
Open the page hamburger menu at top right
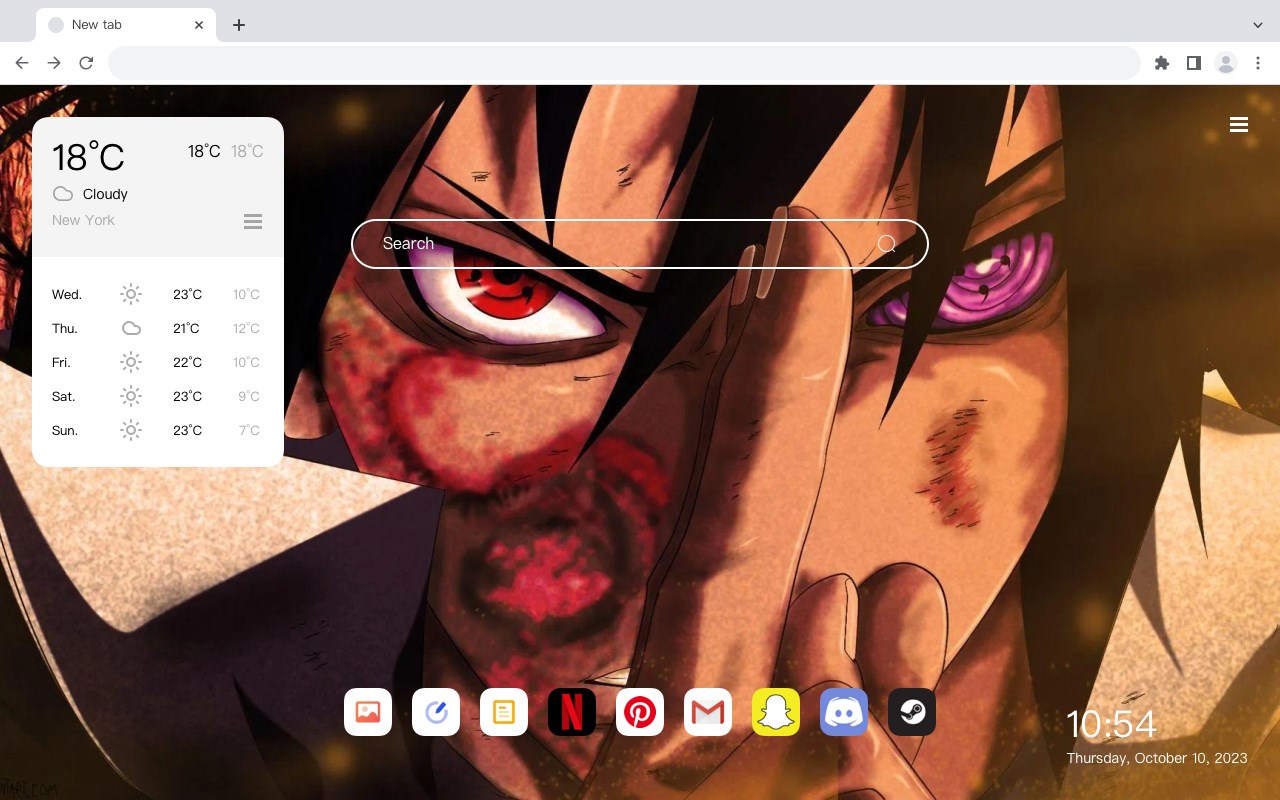[x=1239, y=125]
